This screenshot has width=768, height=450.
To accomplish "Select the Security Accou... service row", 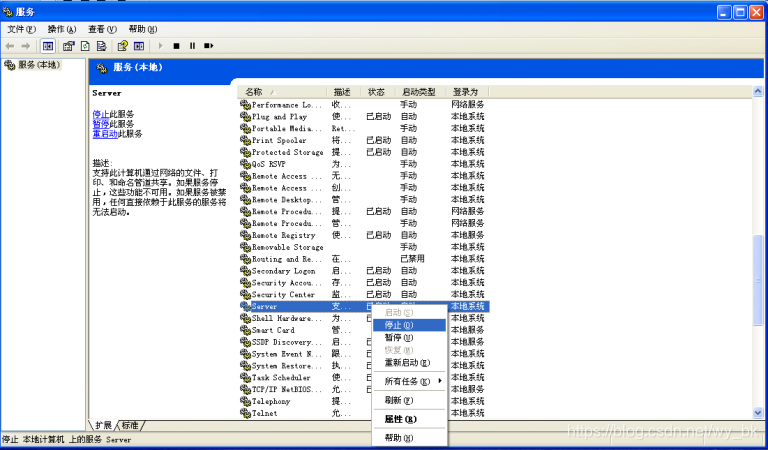I will (x=364, y=283).
